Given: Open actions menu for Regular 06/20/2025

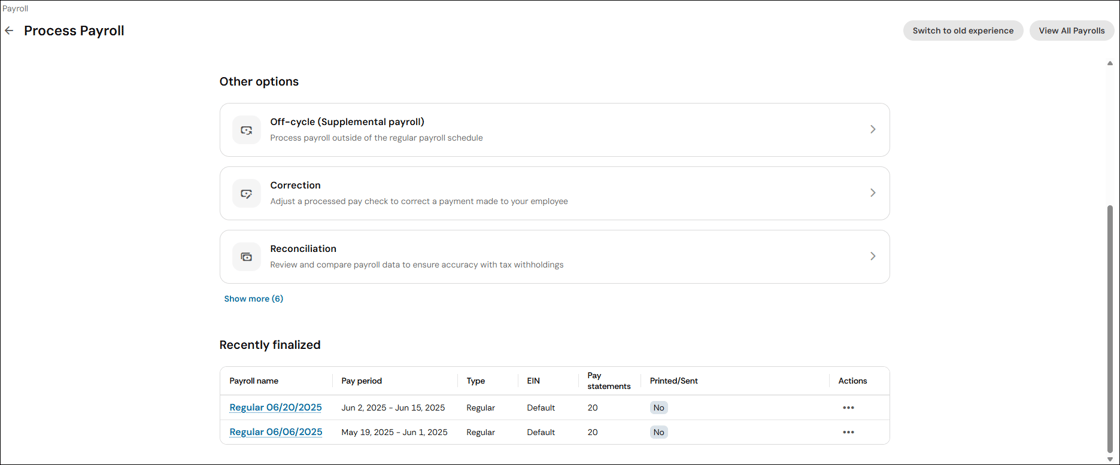Looking at the screenshot, I should (848, 408).
